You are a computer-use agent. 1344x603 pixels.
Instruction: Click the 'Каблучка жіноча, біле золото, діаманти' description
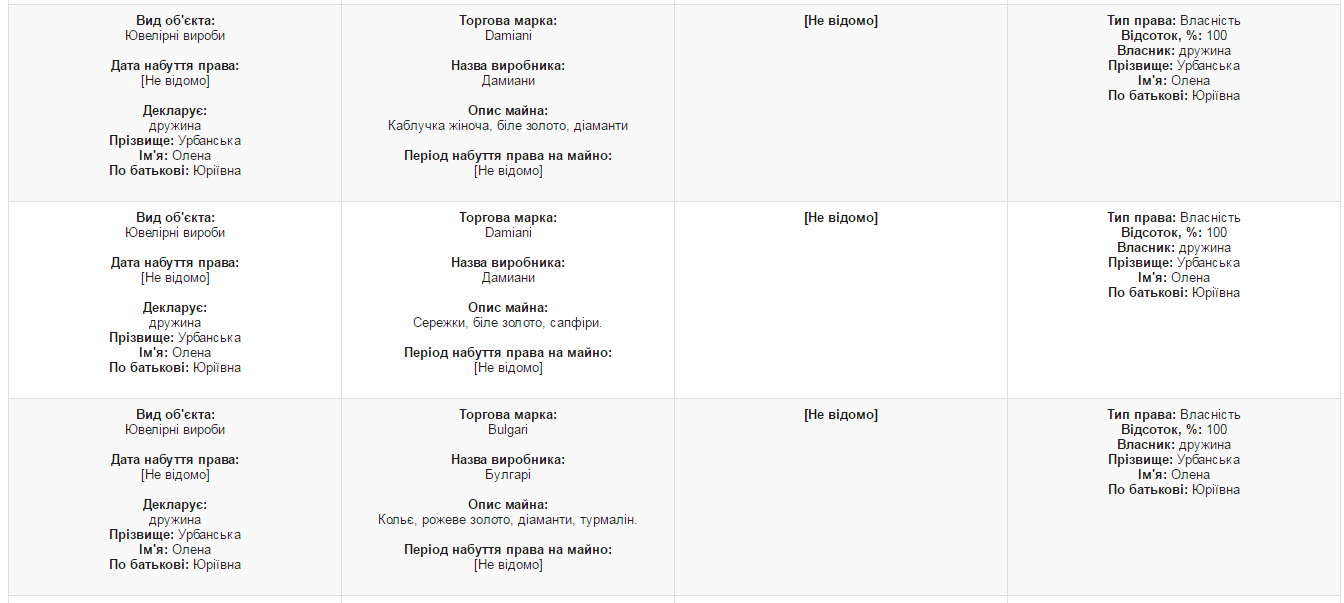click(508, 126)
